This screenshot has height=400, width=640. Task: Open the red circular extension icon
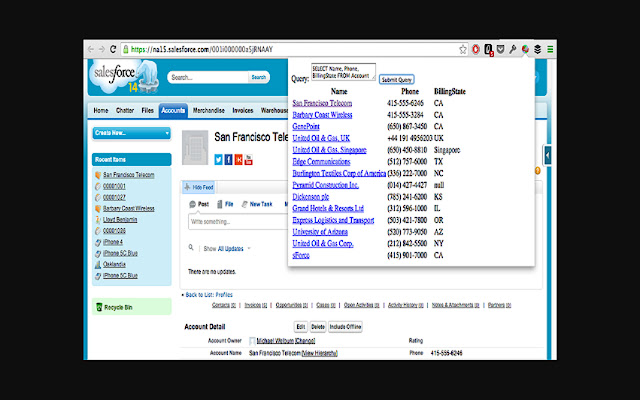point(476,49)
